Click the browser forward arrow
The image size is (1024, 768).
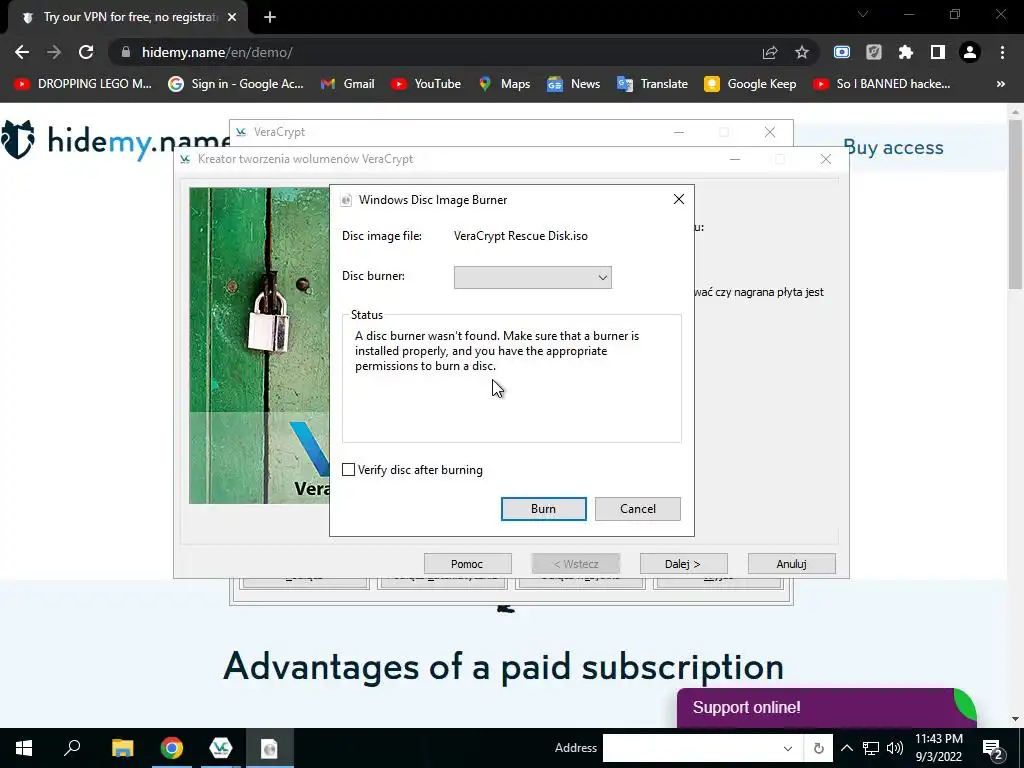click(54, 52)
